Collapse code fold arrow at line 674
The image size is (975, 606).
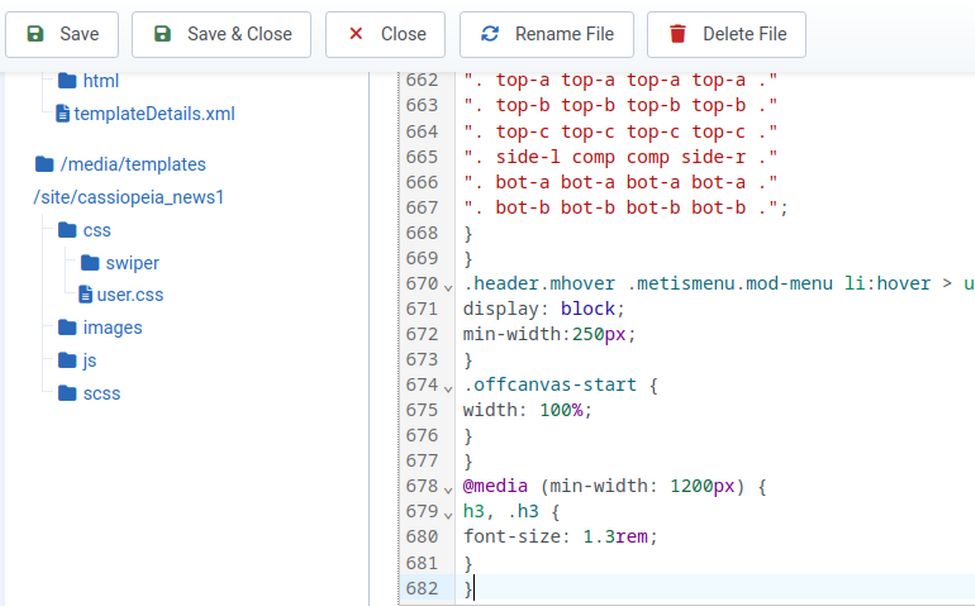coord(448,387)
